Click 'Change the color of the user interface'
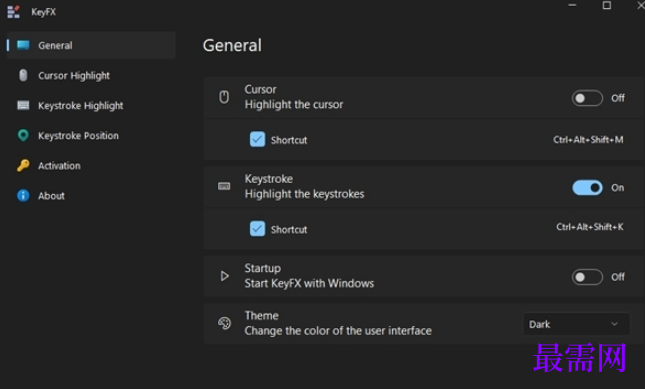This screenshot has width=645, height=389. click(338, 331)
